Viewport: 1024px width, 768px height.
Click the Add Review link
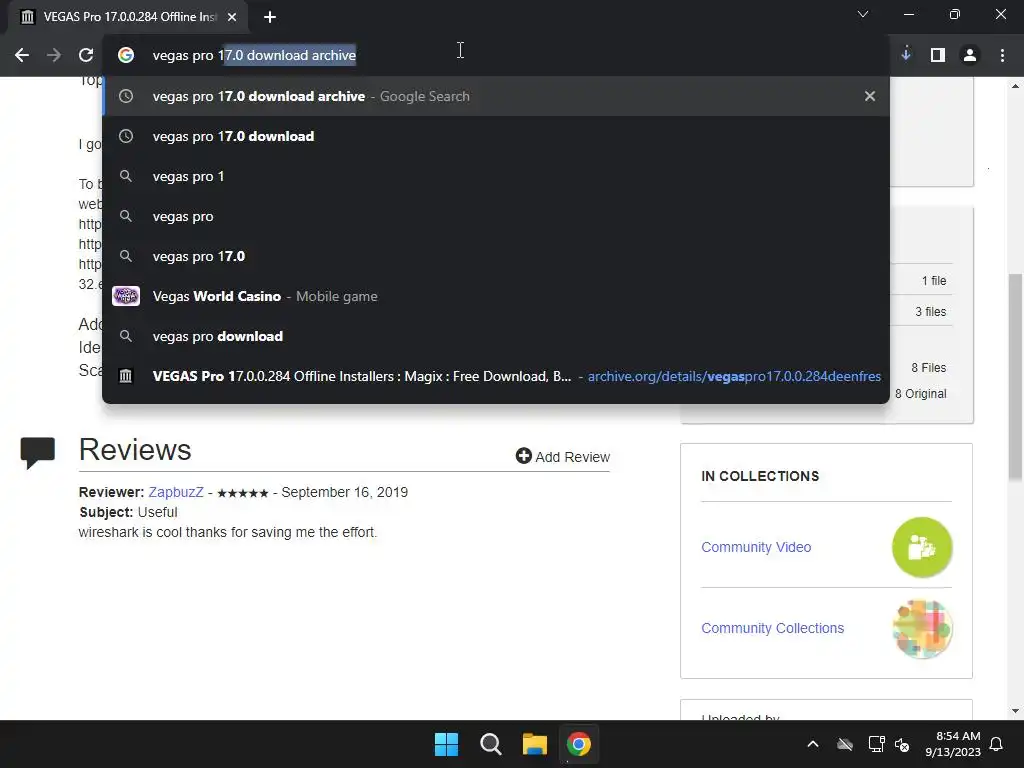(563, 456)
